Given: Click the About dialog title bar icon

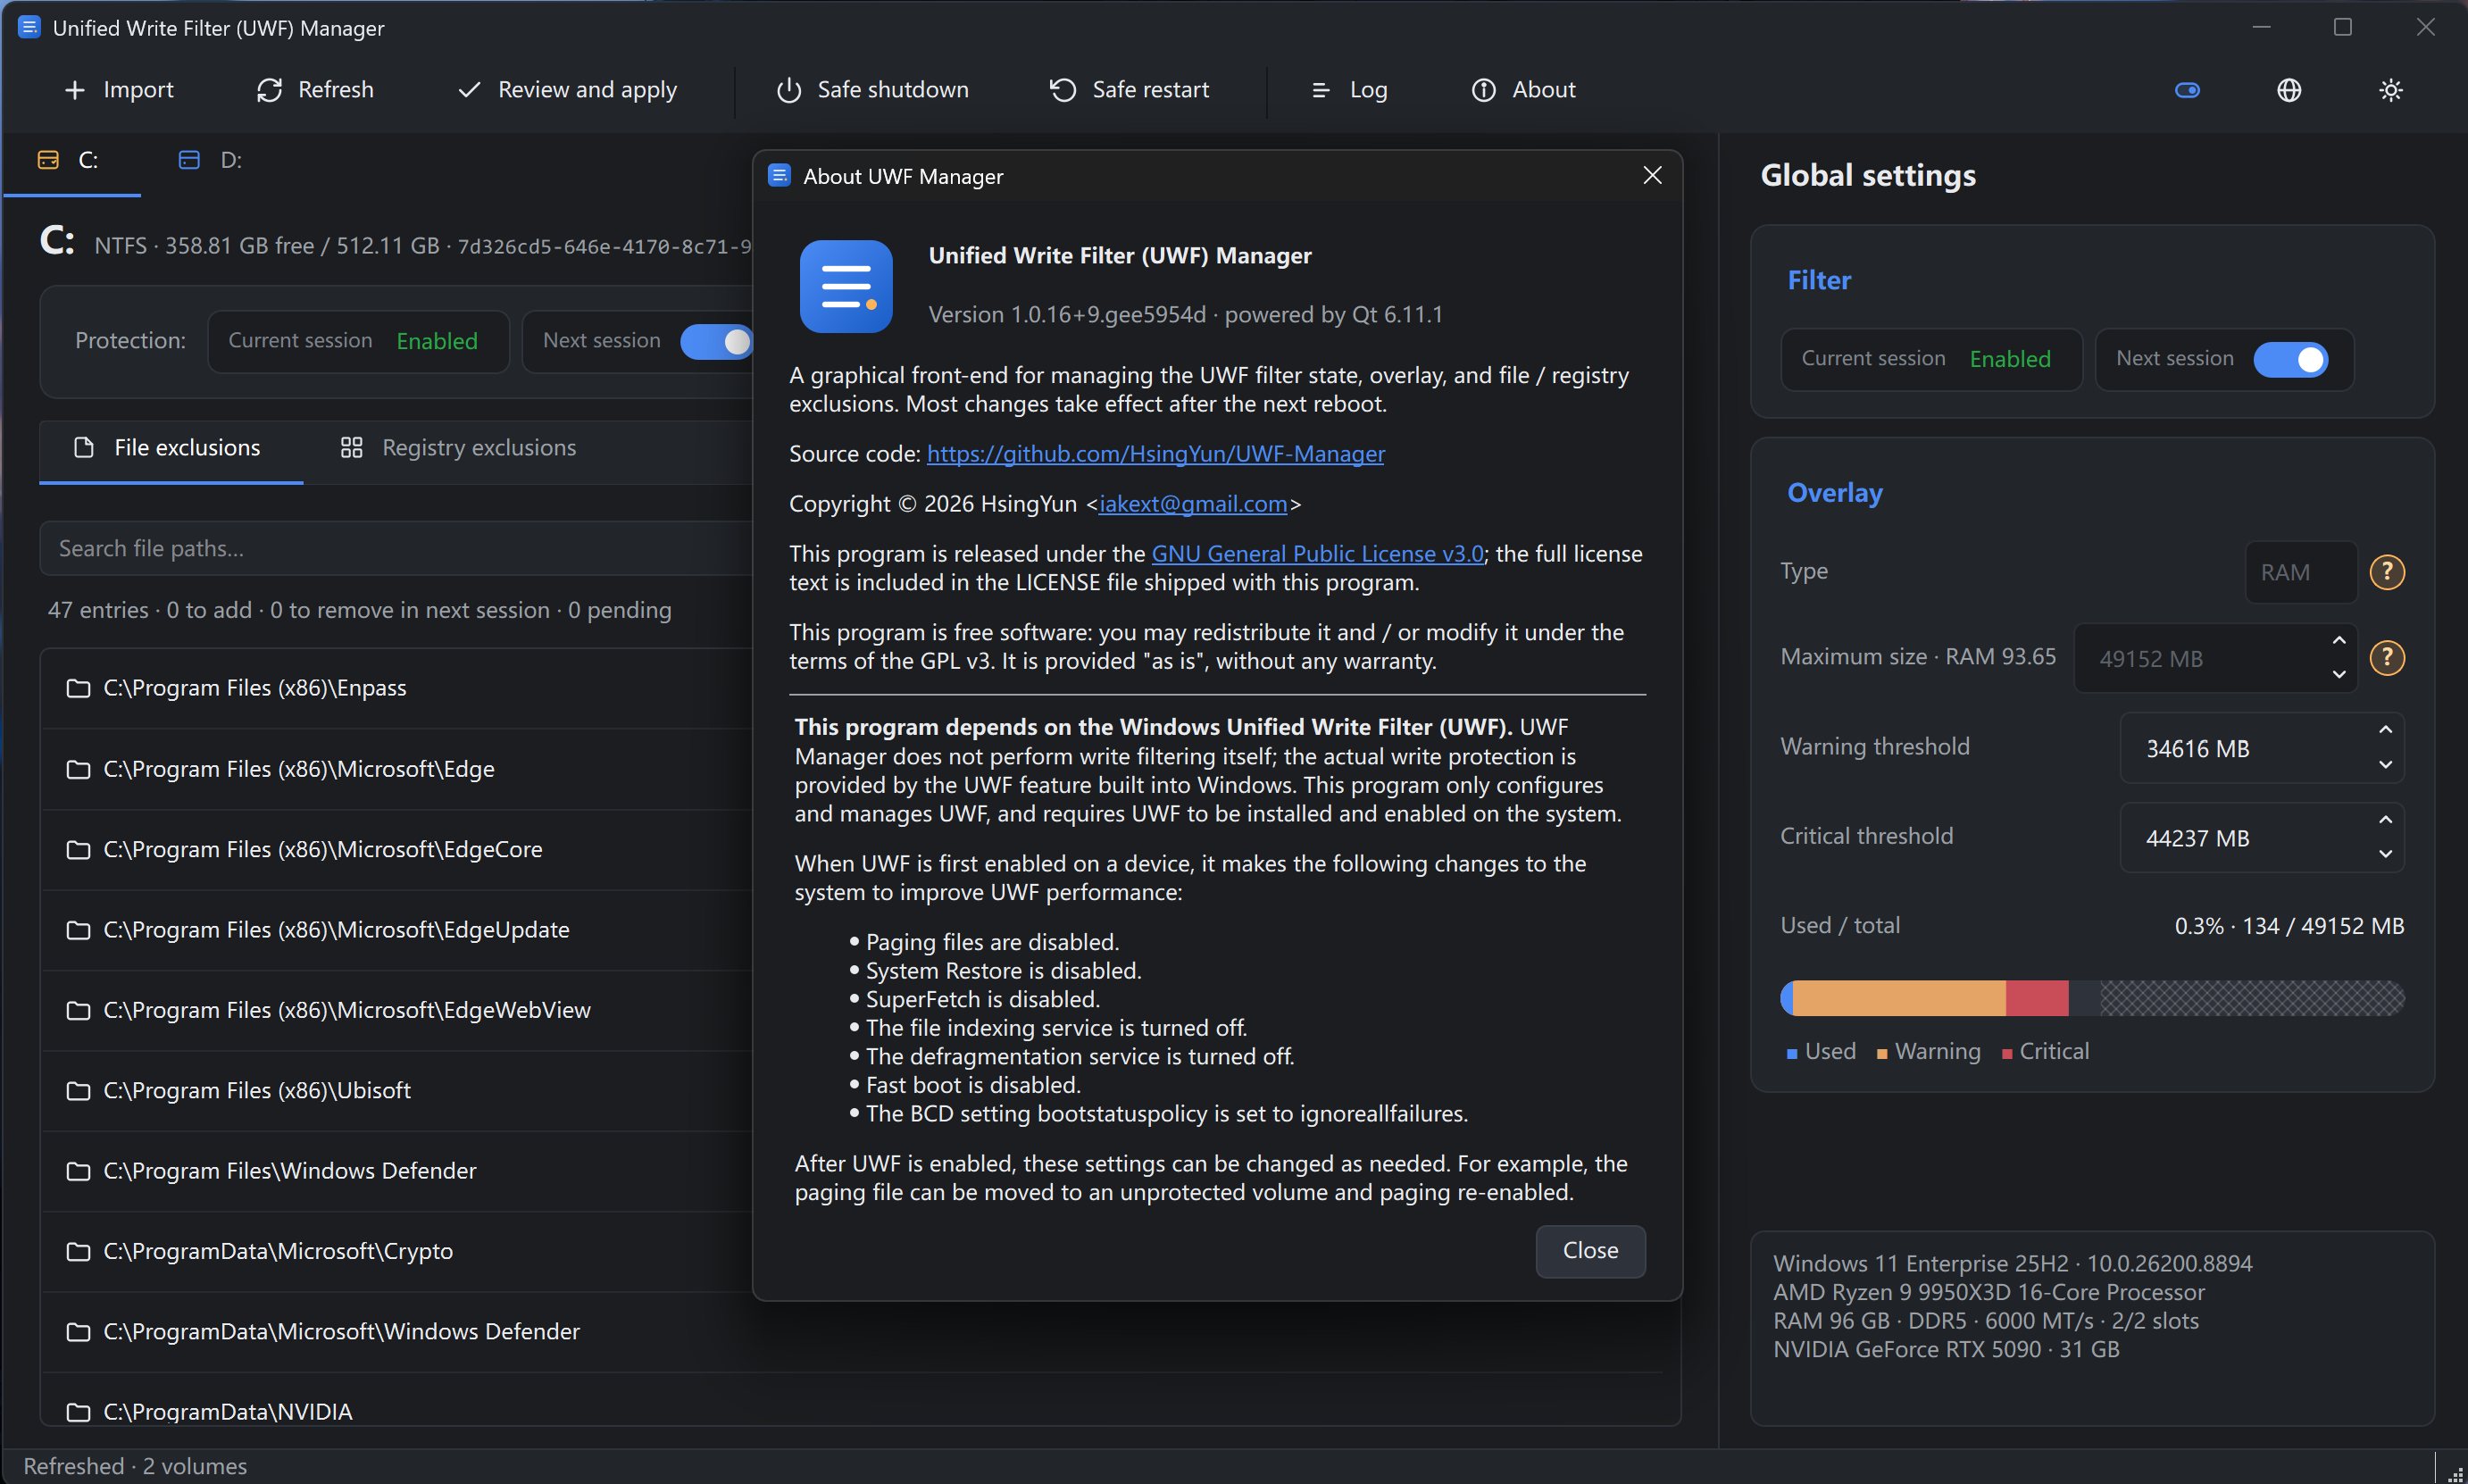Looking at the screenshot, I should coord(779,176).
